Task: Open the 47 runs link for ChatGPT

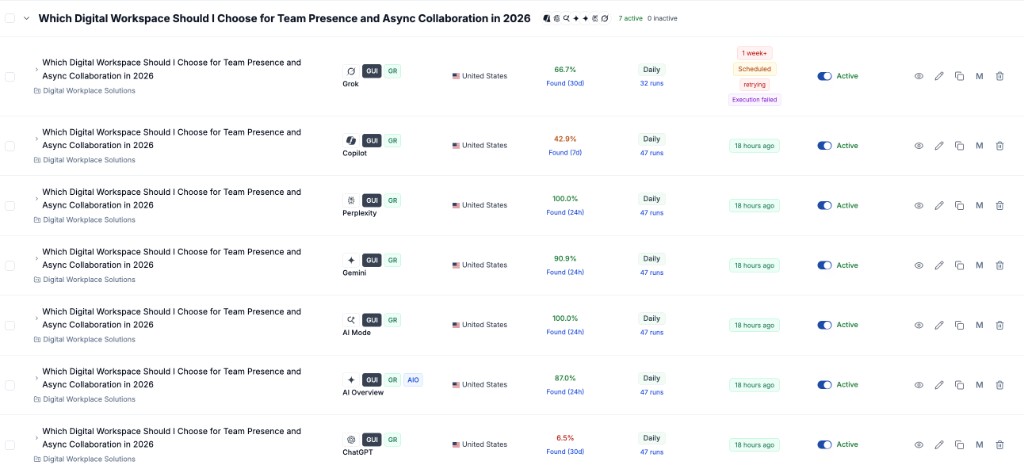Action: coord(652,452)
